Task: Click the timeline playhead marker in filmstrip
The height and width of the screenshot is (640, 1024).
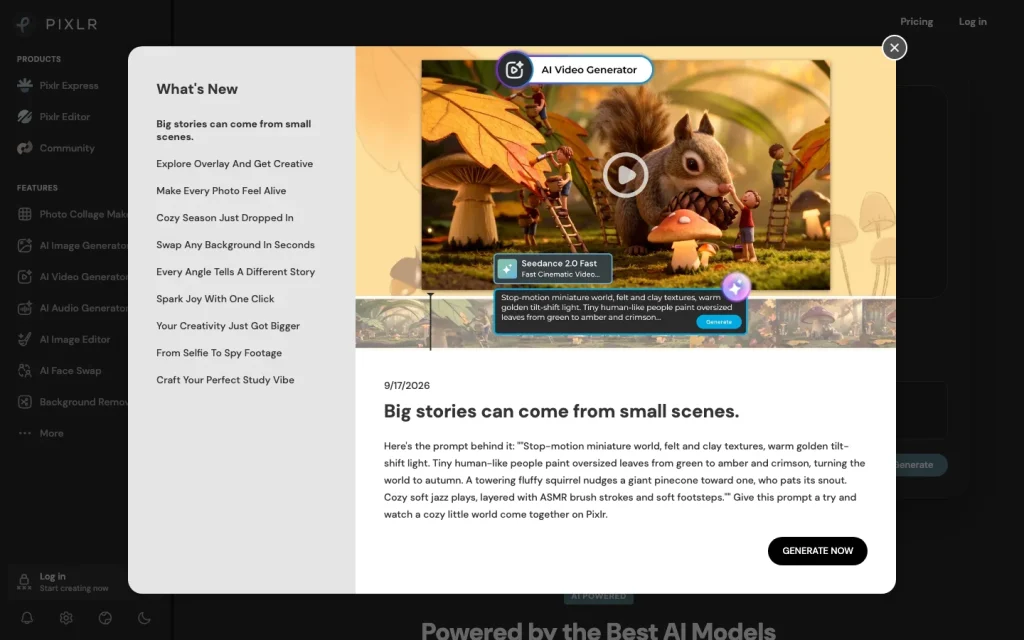Action: (430, 321)
